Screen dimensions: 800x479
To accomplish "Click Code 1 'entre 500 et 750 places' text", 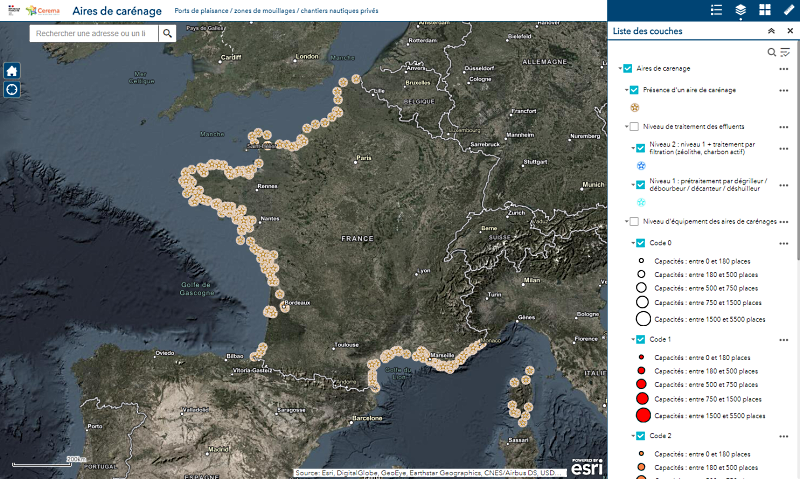I will [706, 385].
